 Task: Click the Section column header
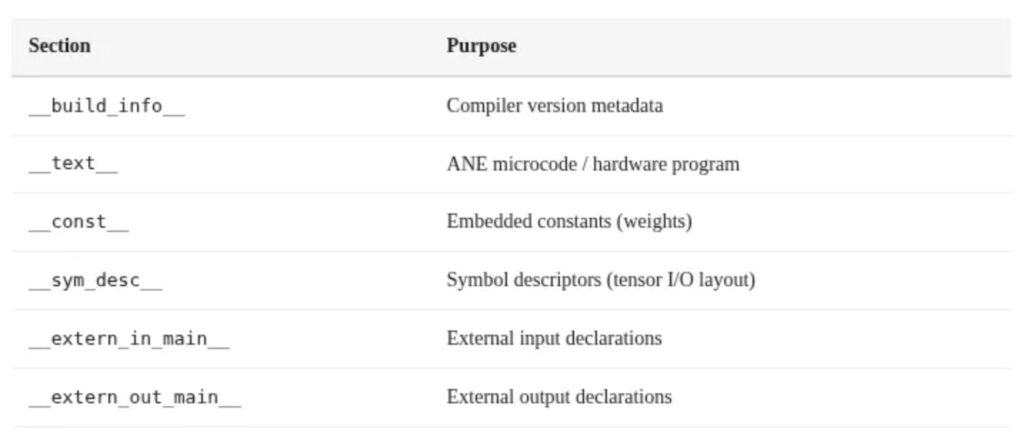click(59, 46)
